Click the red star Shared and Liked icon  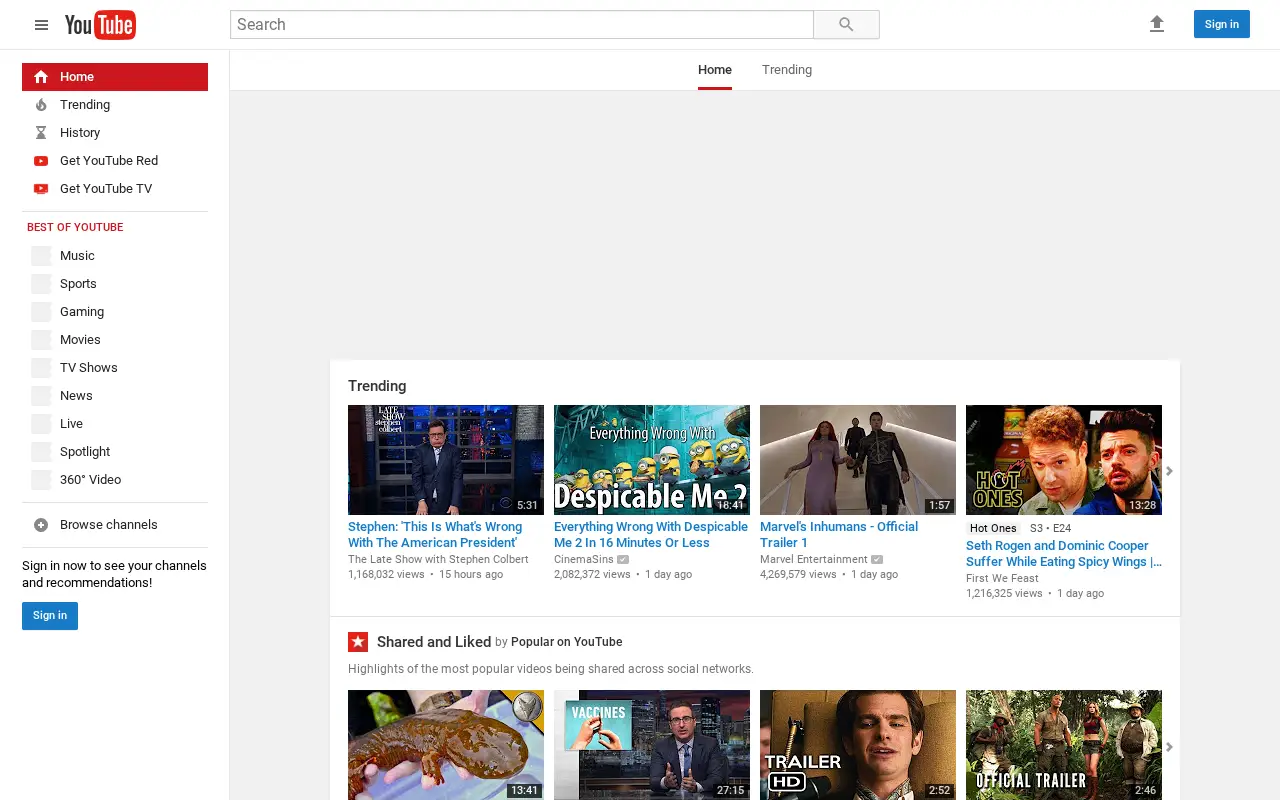(x=358, y=642)
